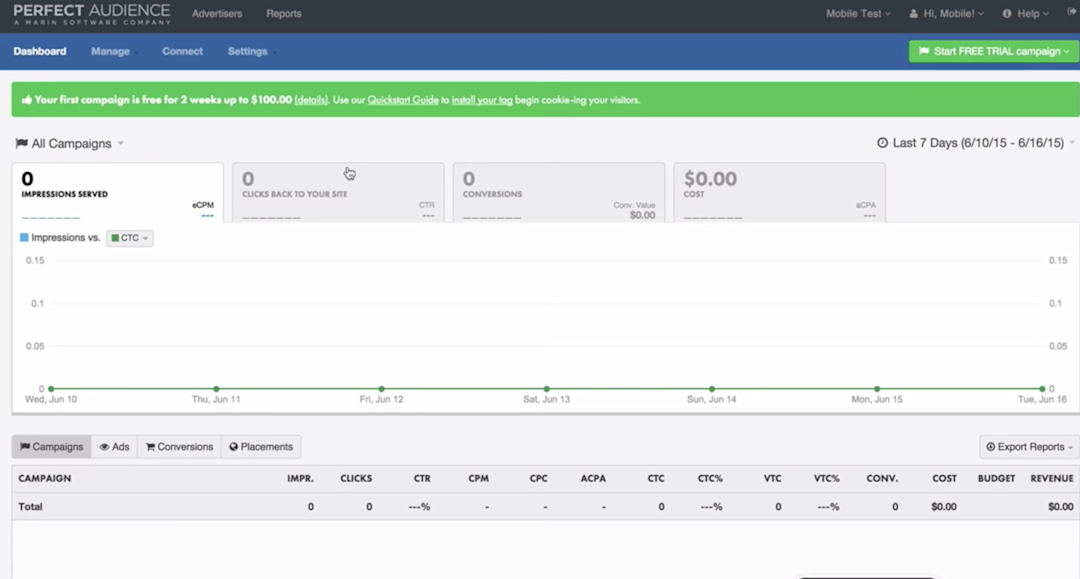Sort table by IMPR. column header
This screenshot has width=1080, height=579.
point(300,478)
